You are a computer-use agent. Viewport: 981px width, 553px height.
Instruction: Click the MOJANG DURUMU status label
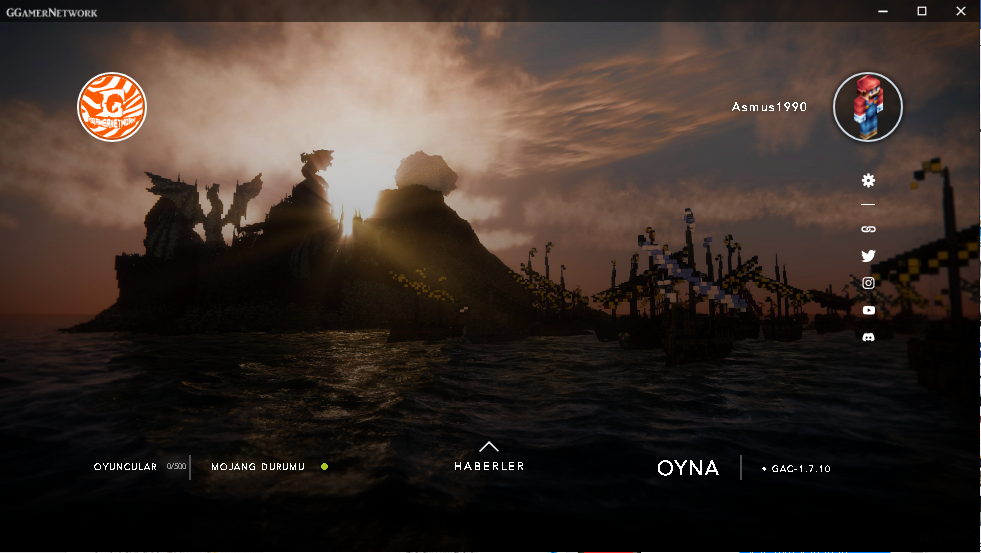(258, 467)
